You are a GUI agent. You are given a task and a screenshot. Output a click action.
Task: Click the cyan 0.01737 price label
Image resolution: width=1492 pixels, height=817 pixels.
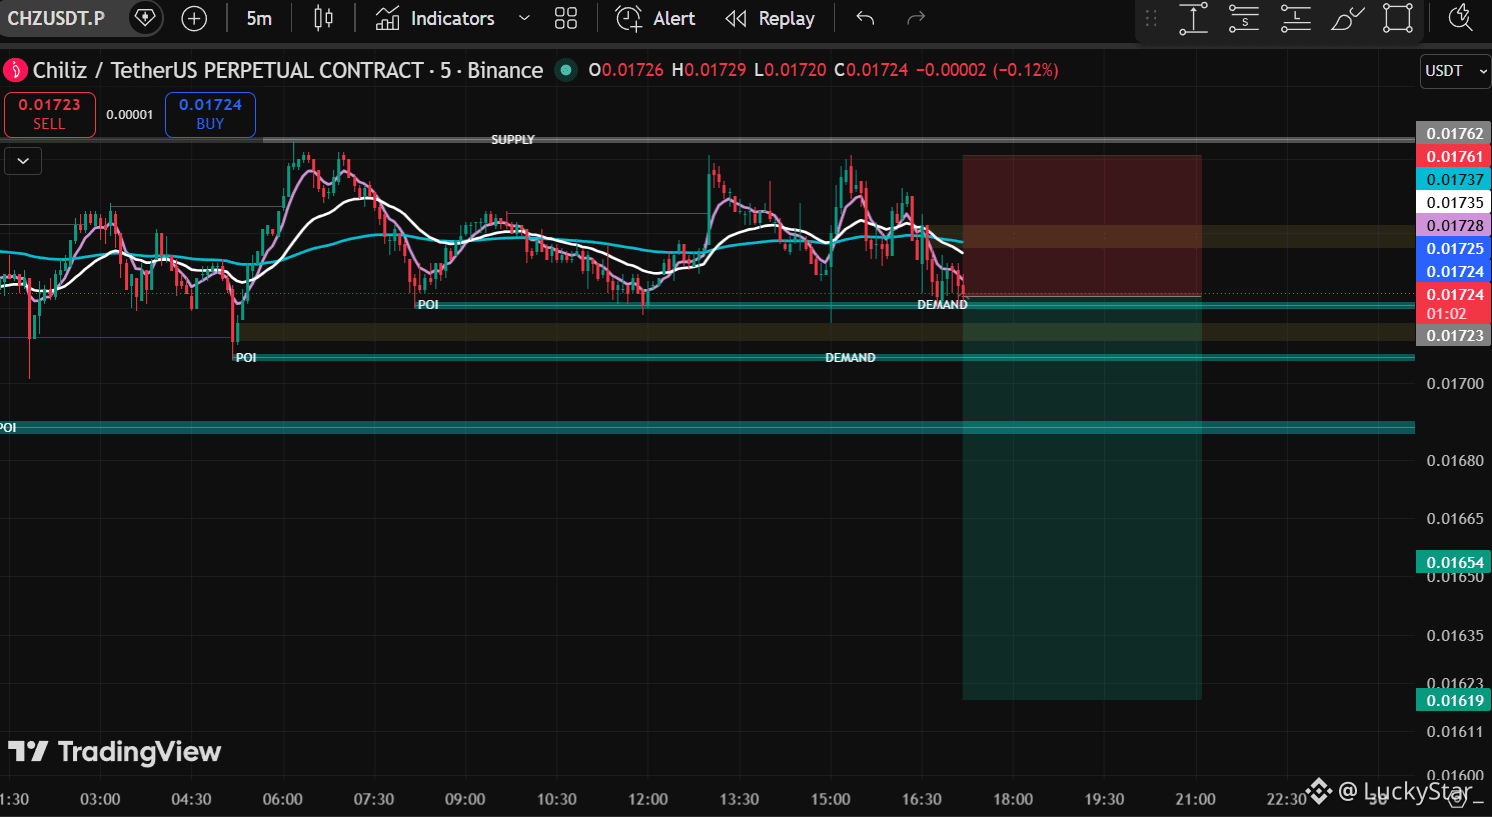coord(1454,179)
